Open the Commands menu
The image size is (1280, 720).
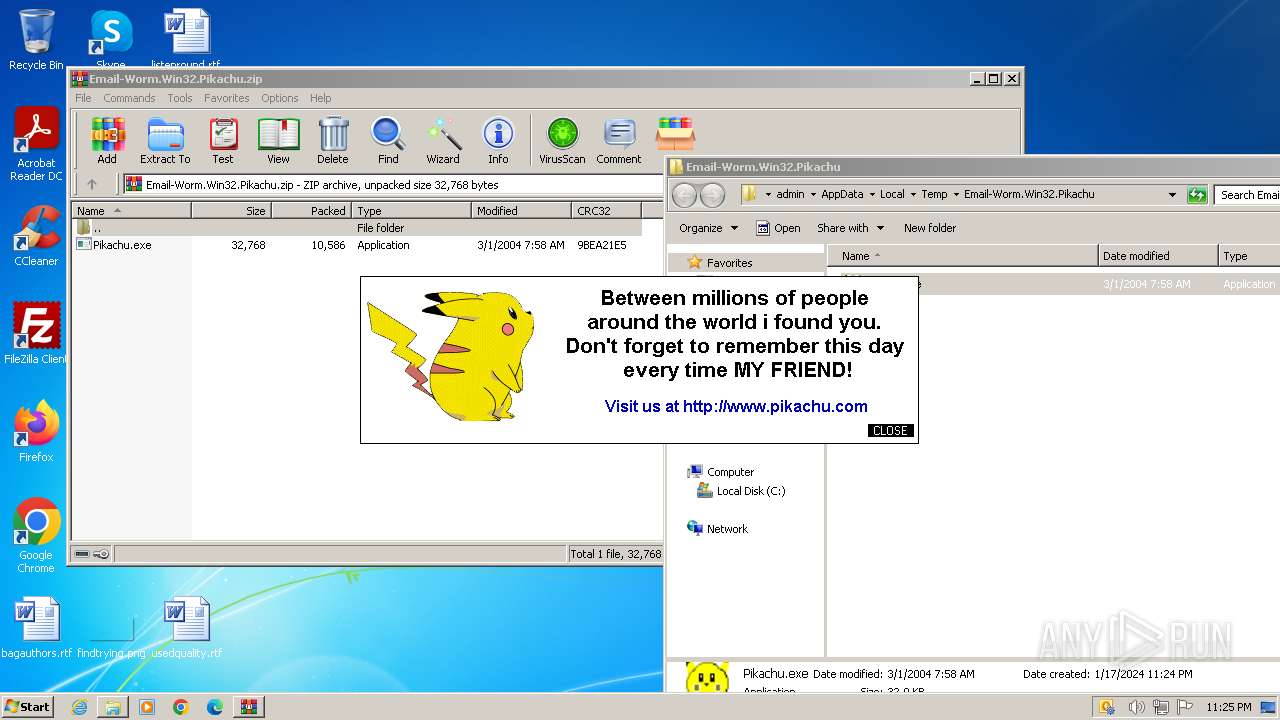click(x=129, y=98)
